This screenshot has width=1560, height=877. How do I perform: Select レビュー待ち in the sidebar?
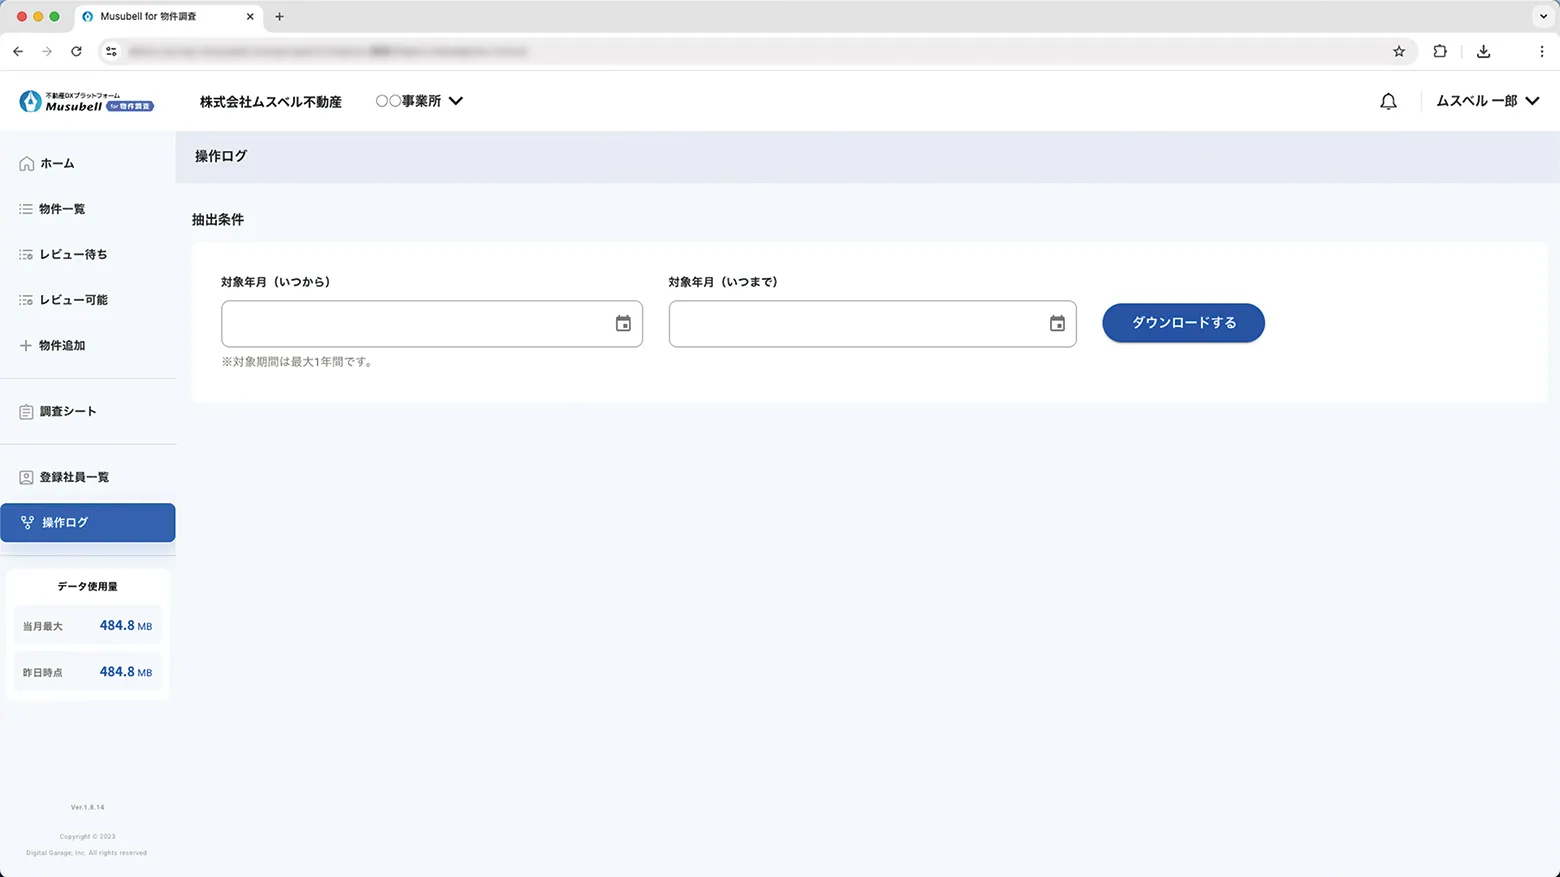point(73,254)
